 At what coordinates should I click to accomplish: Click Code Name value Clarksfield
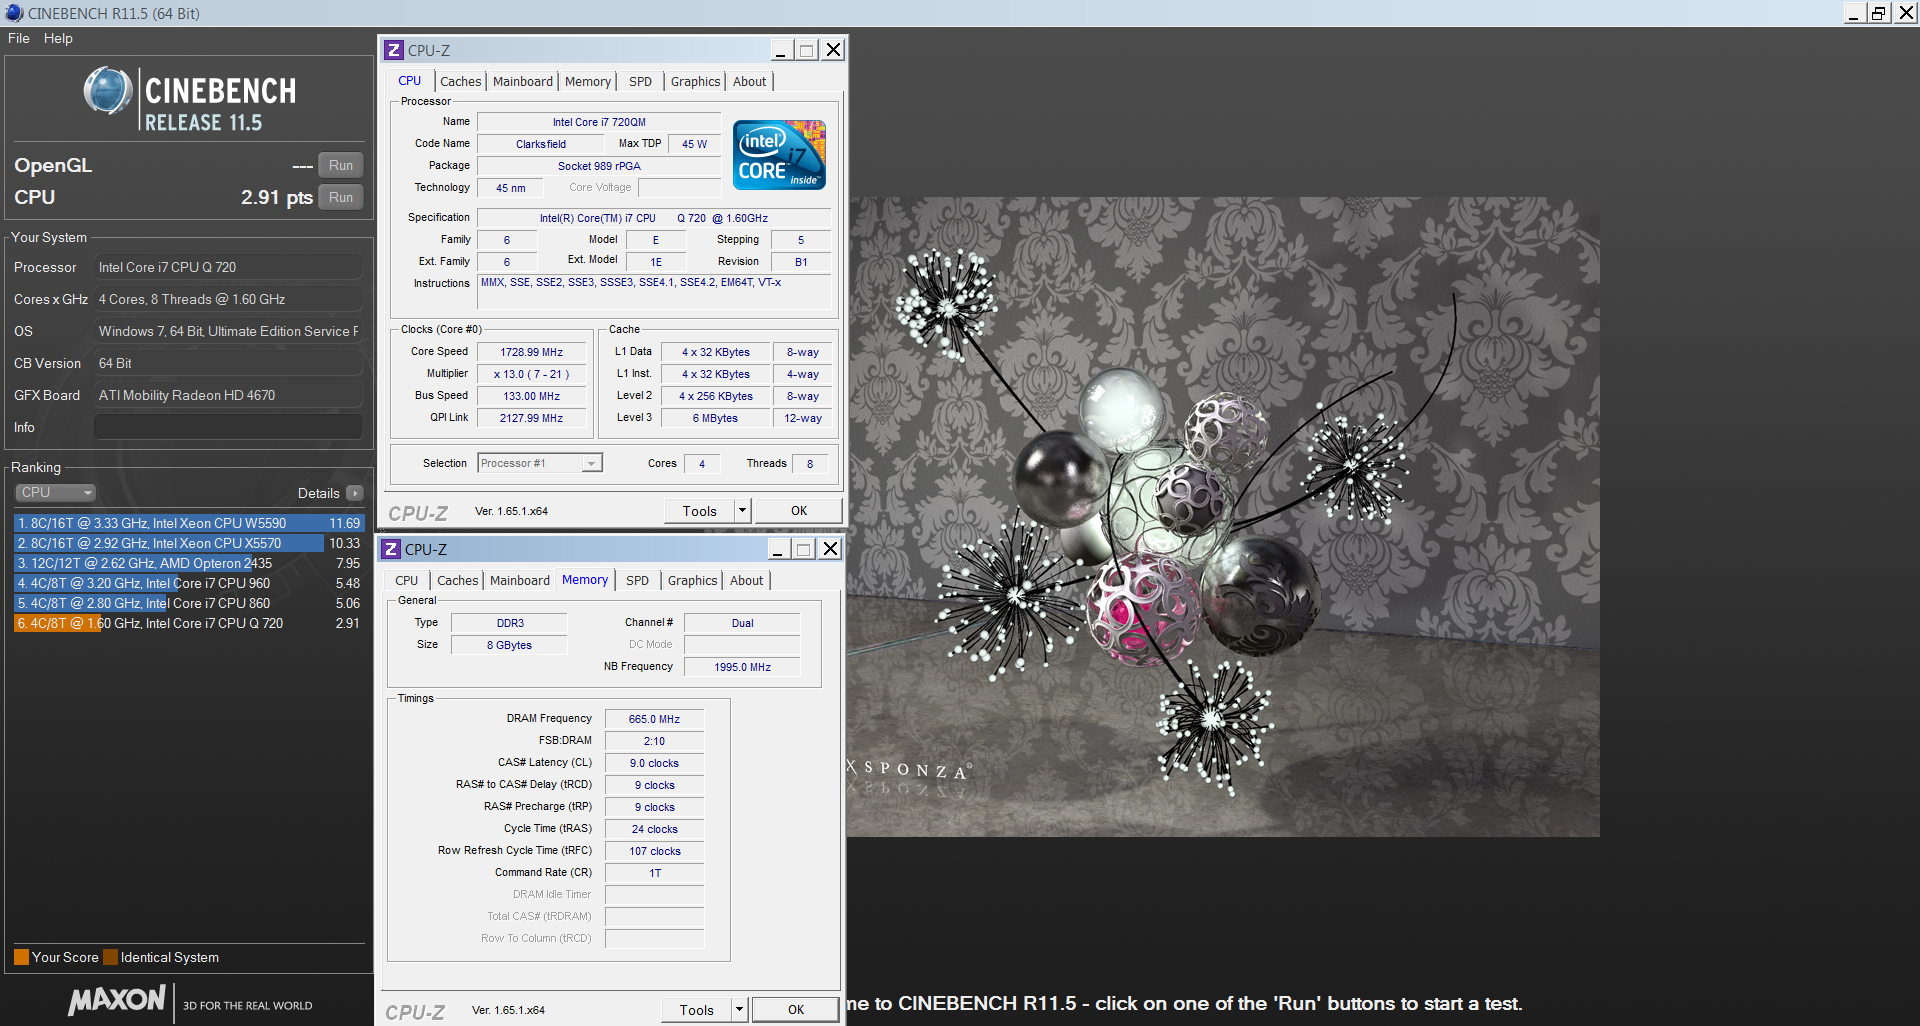point(541,144)
